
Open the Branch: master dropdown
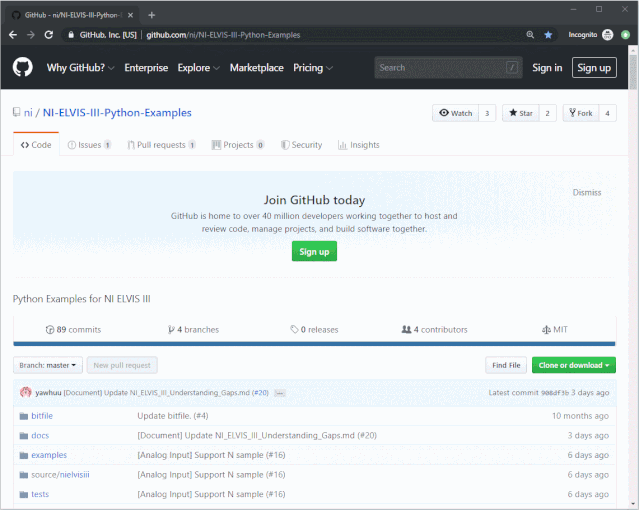point(47,365)
